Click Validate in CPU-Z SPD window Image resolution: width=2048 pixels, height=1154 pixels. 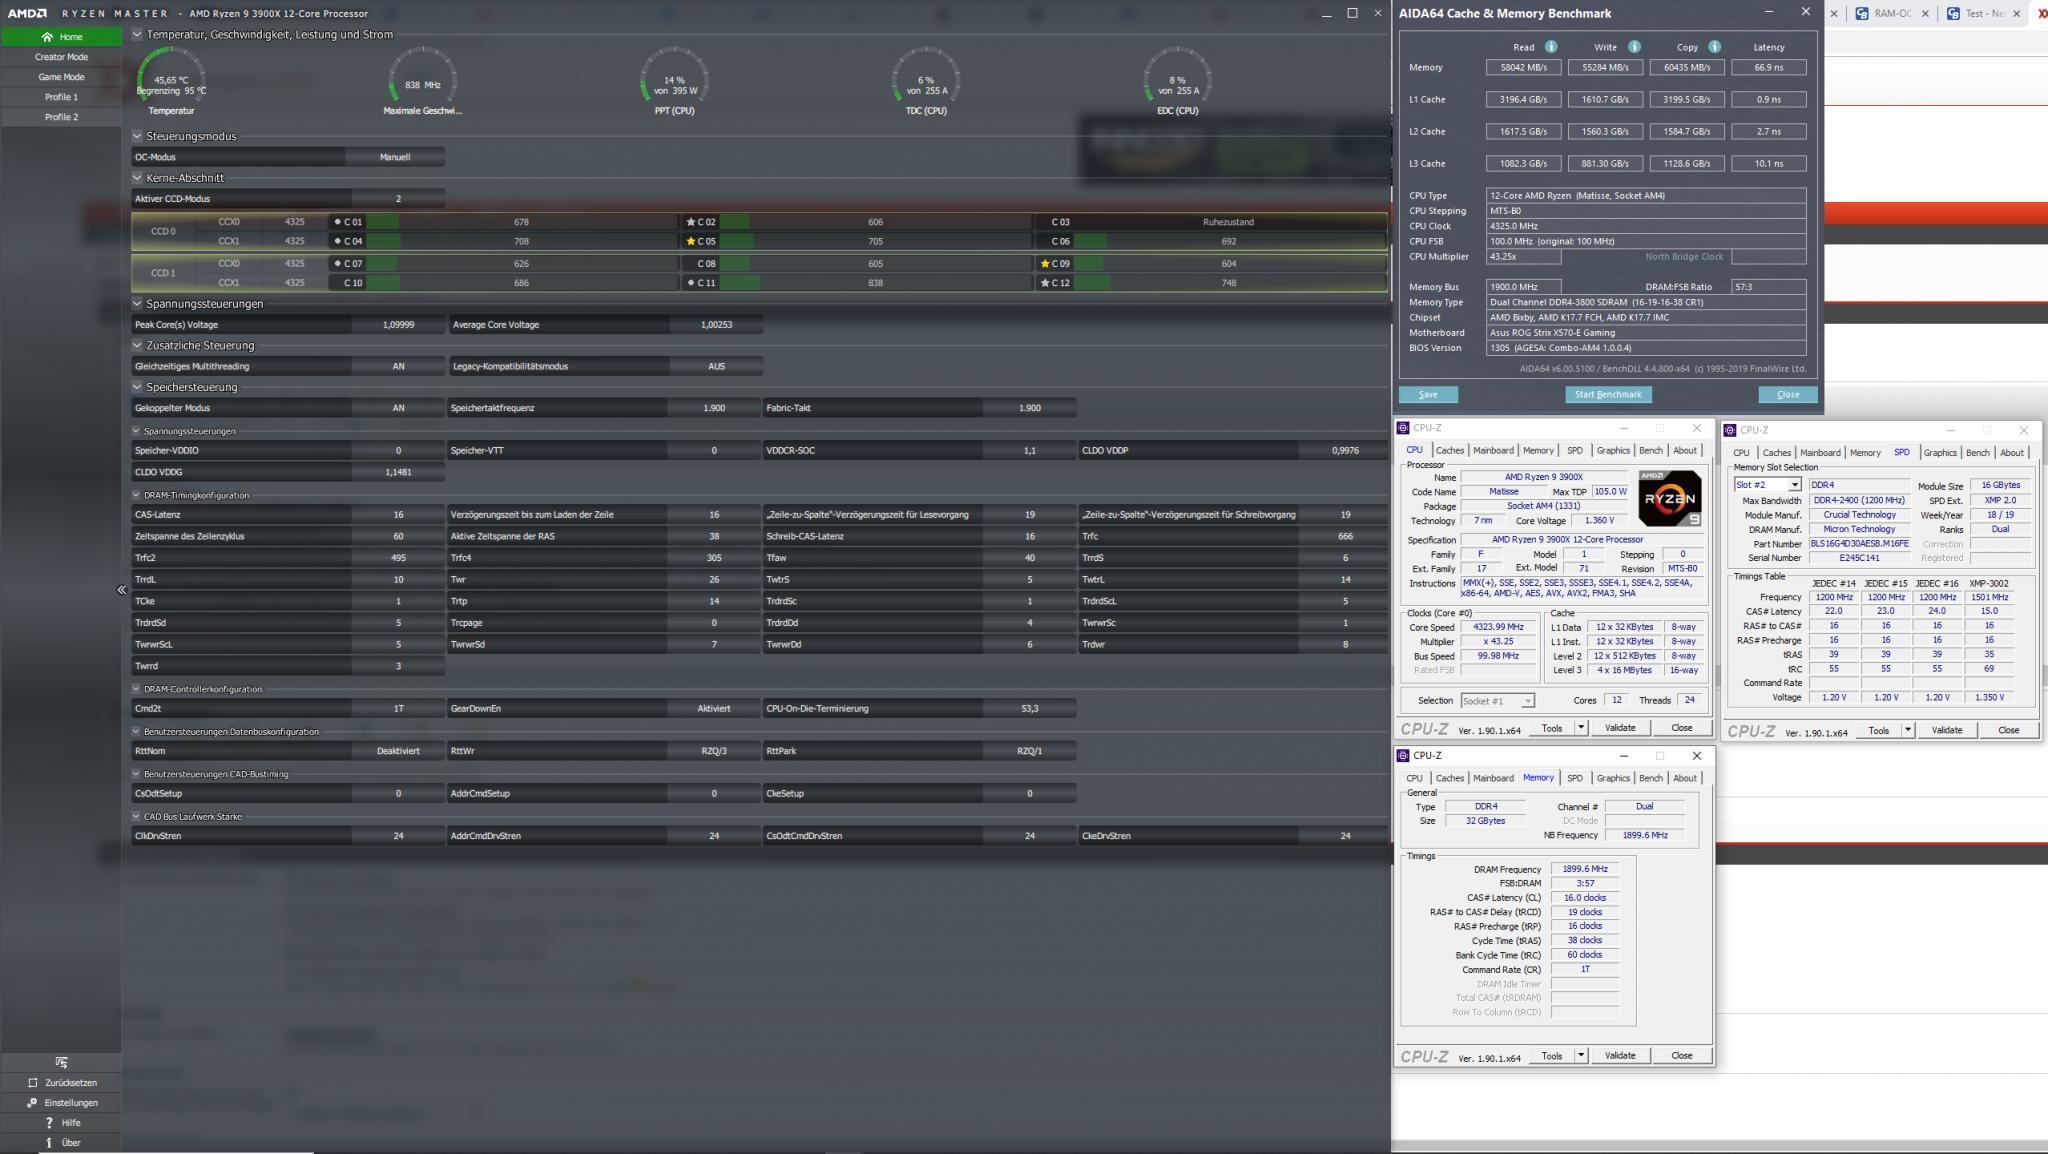tap(1946, 730)
